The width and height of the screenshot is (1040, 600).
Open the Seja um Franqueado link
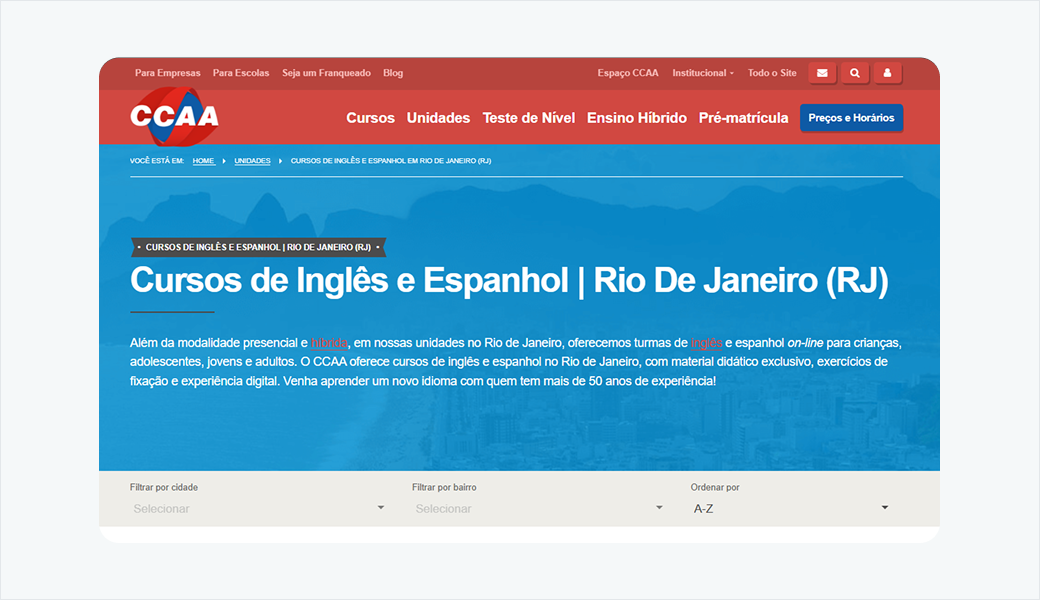(x=326, y=73)
